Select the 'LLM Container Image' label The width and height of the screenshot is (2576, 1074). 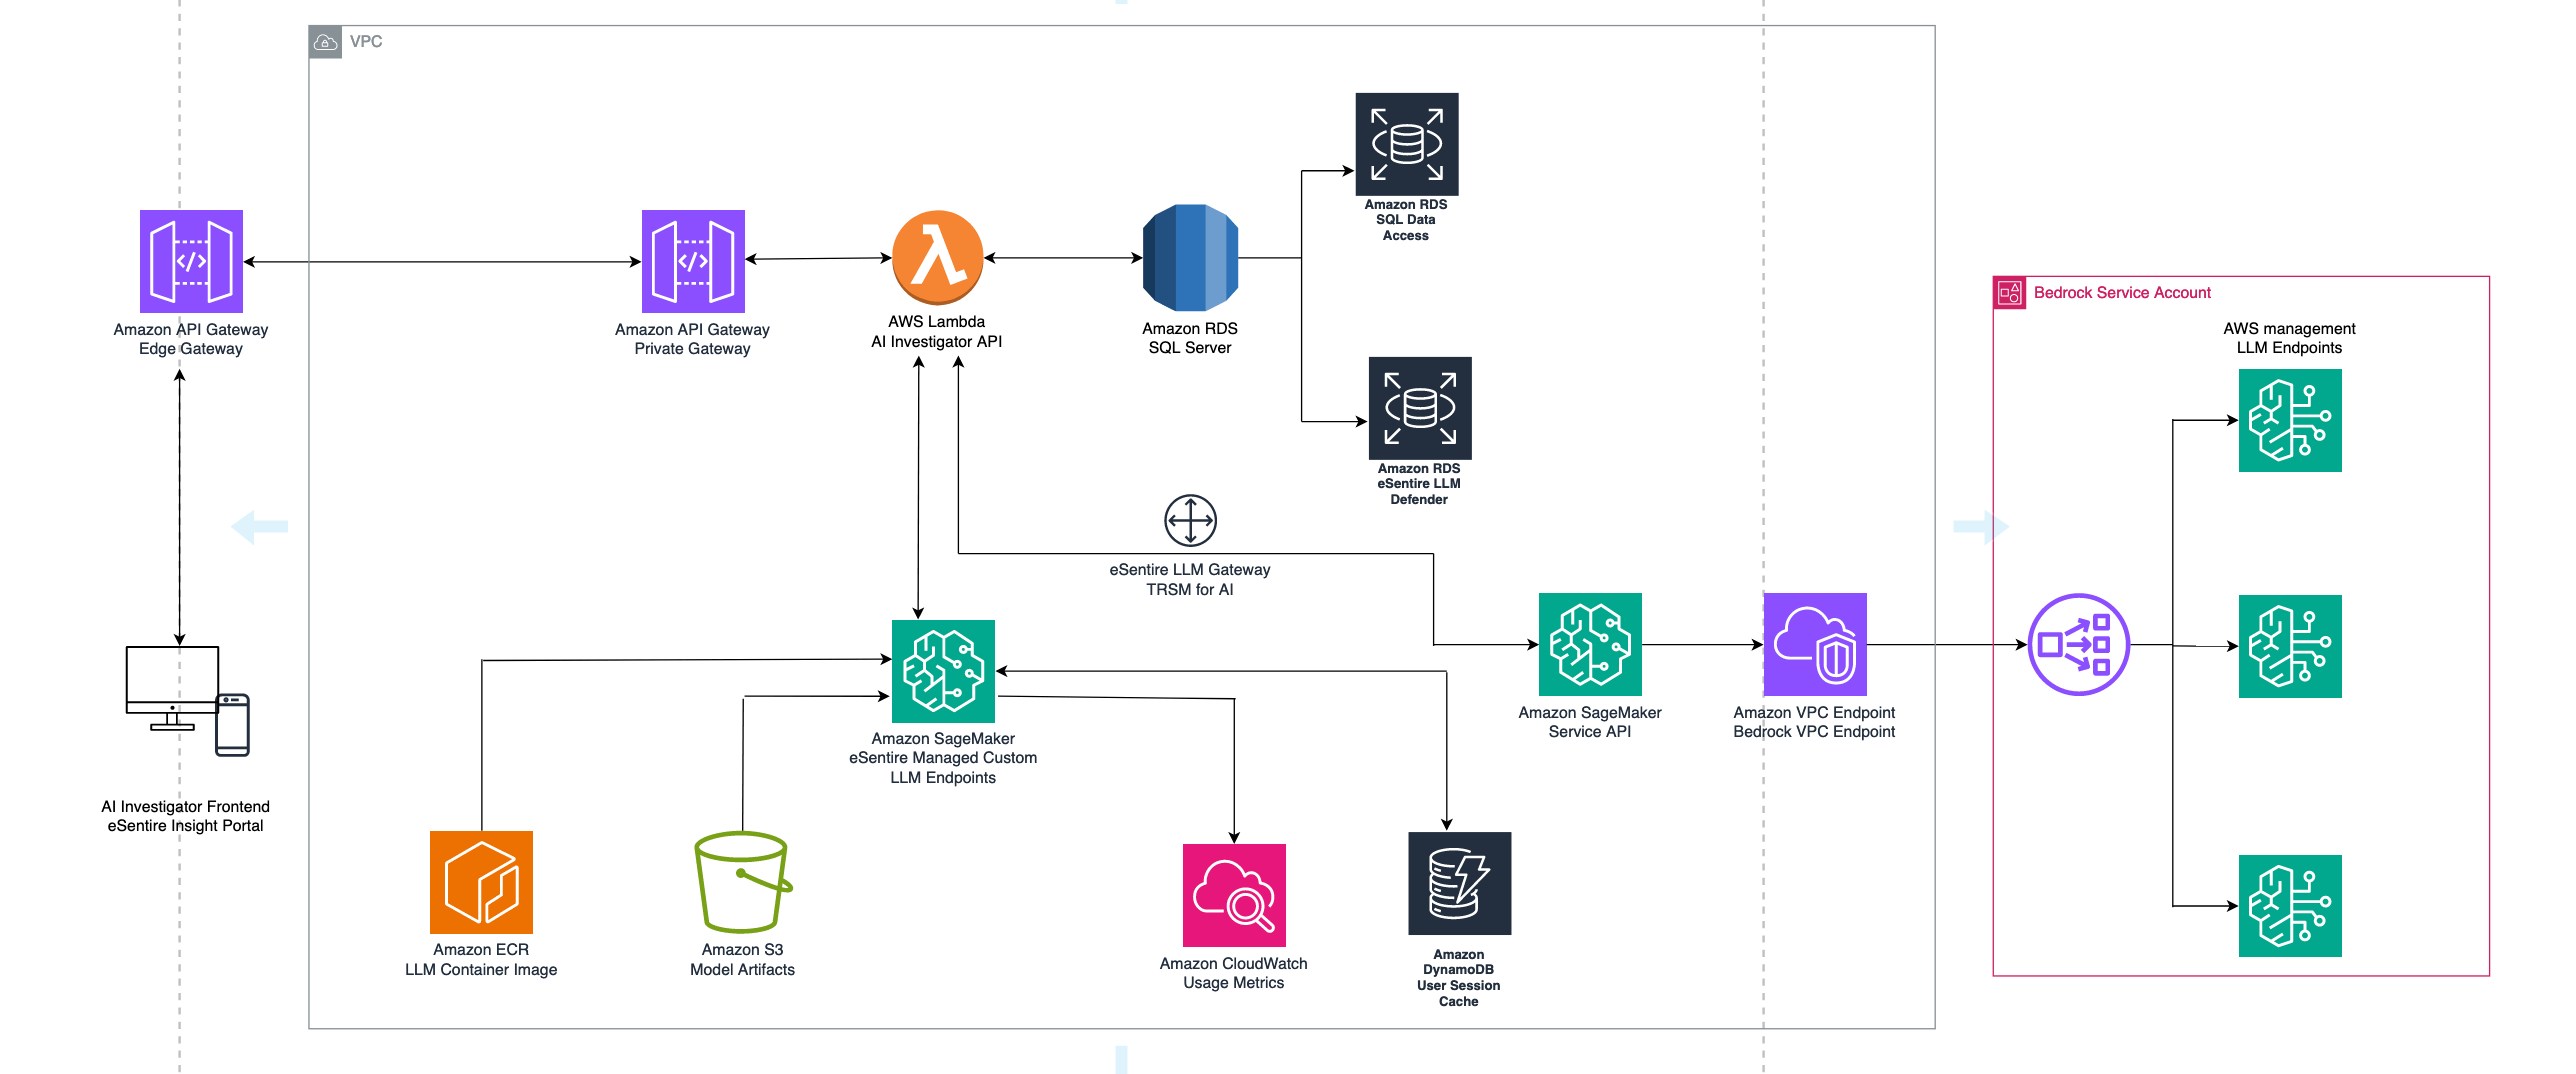coord(481,970)
